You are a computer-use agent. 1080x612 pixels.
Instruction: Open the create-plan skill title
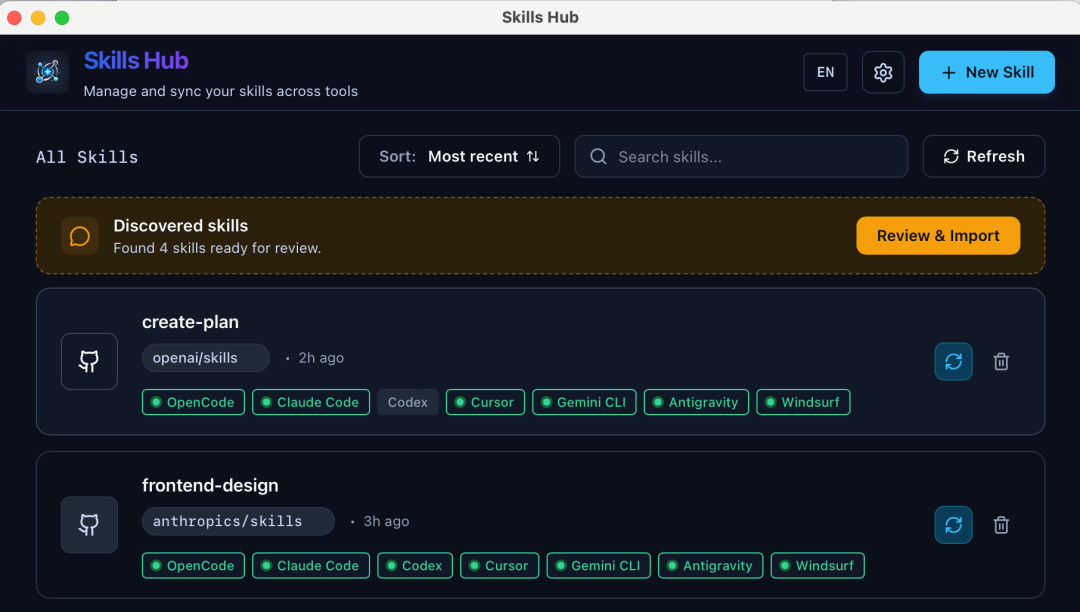pyautogui.click(x=190, y=322)
